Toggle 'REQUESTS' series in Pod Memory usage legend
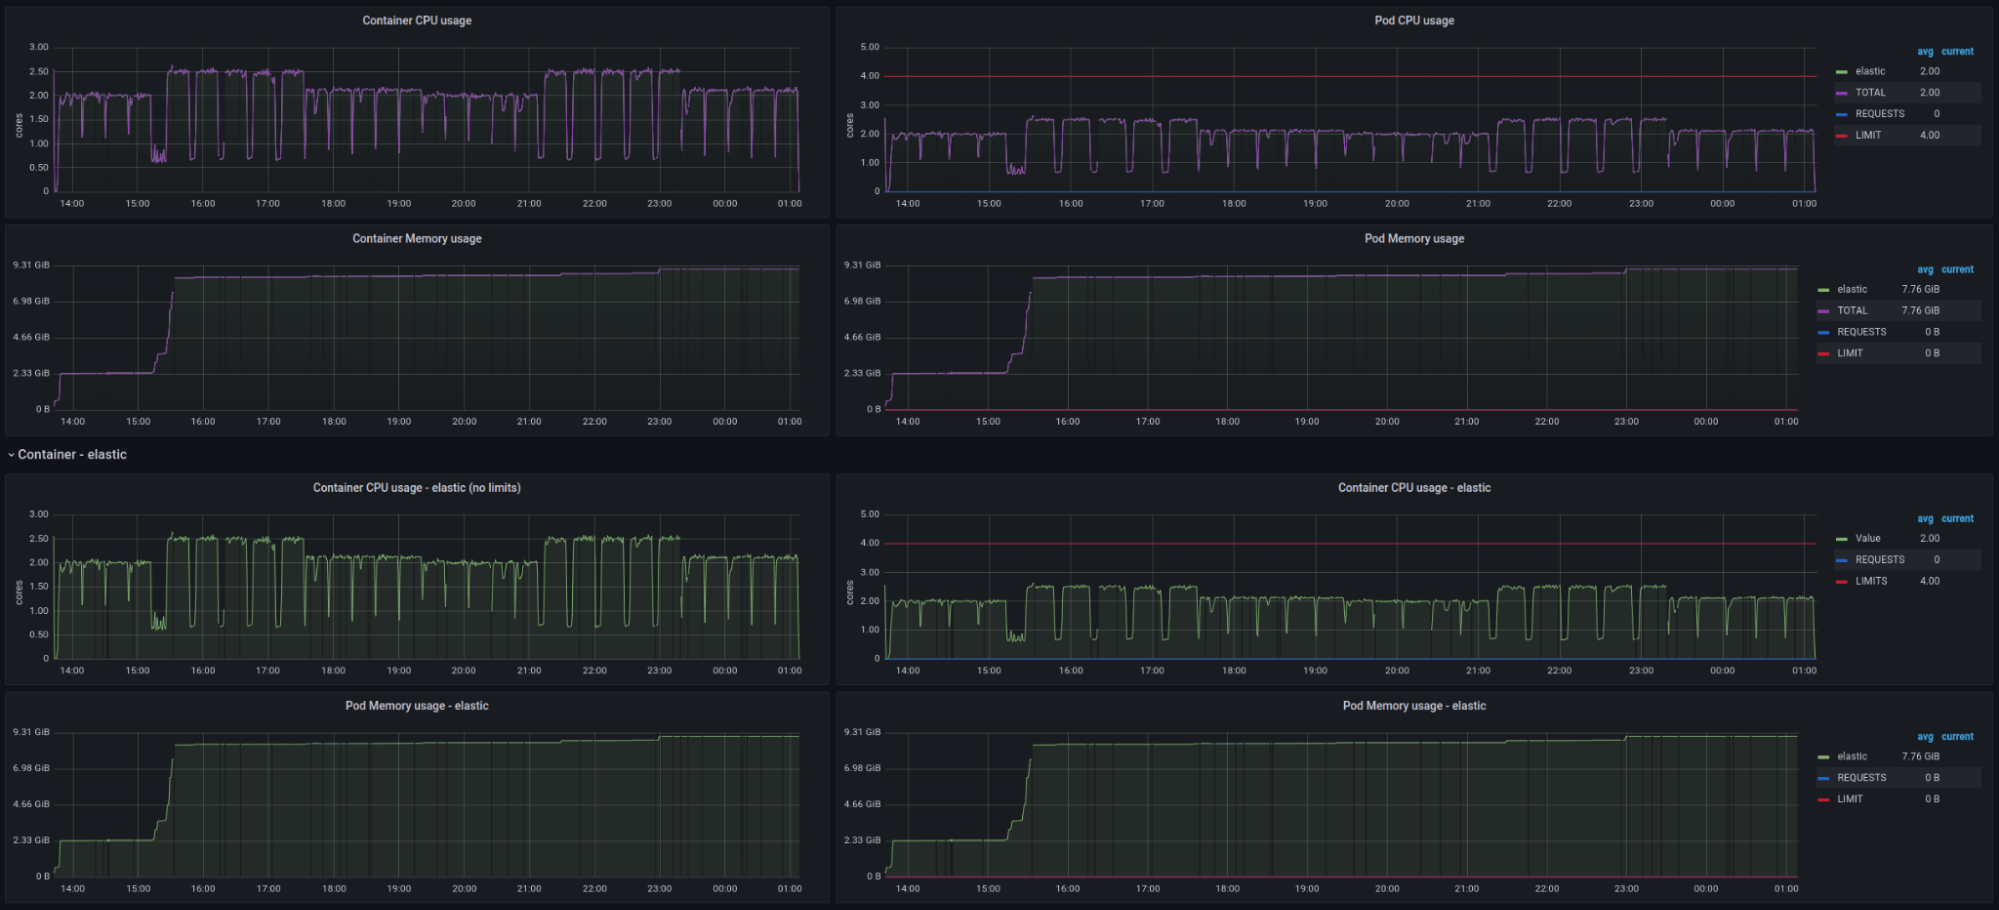The image size is (1999, 910). [x=1862, y=332]
